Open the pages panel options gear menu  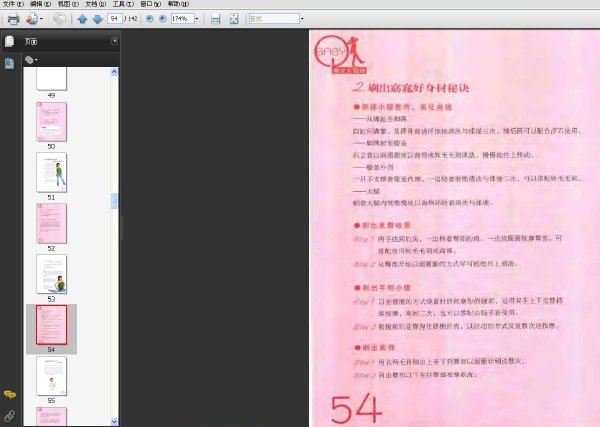[x=31, y=60]
